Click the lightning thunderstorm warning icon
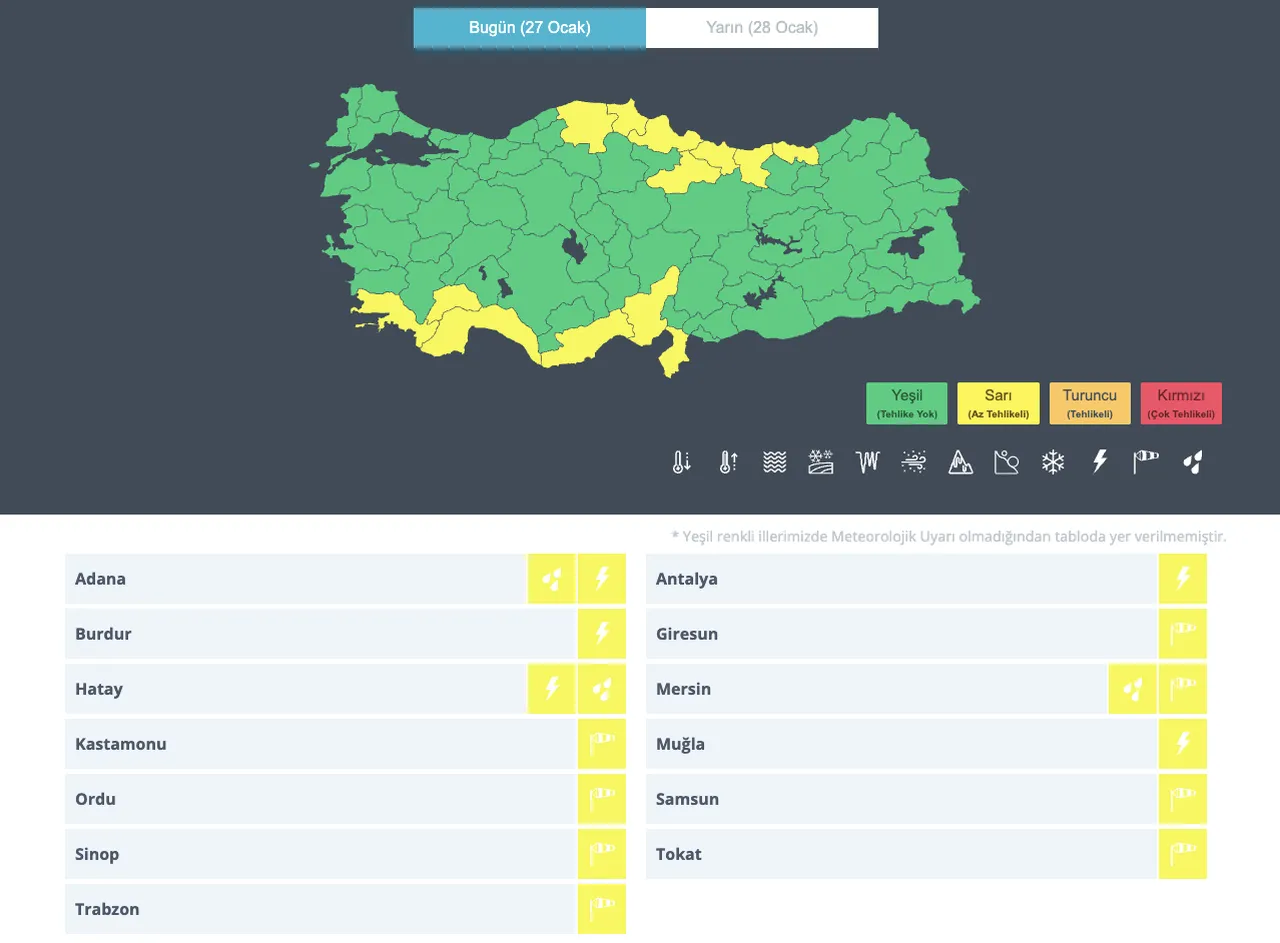This screenshot has width=1280, height=943. pyautogui.click(x=1099, y=462)
